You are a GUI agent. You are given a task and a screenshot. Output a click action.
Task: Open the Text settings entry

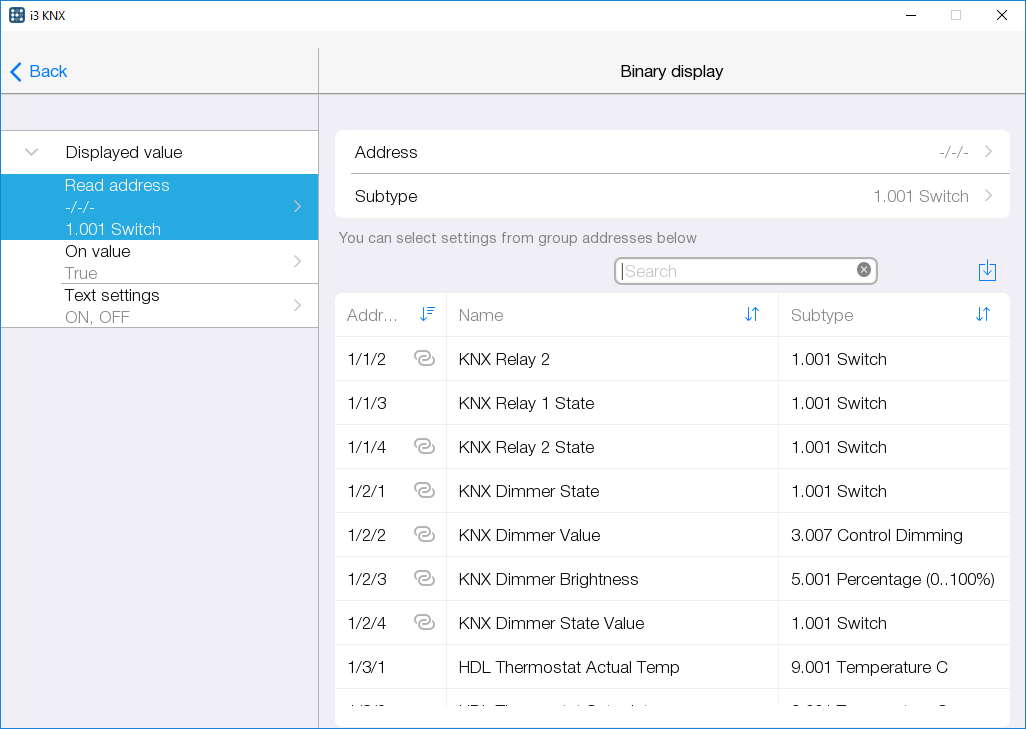(x=160, y=305)
